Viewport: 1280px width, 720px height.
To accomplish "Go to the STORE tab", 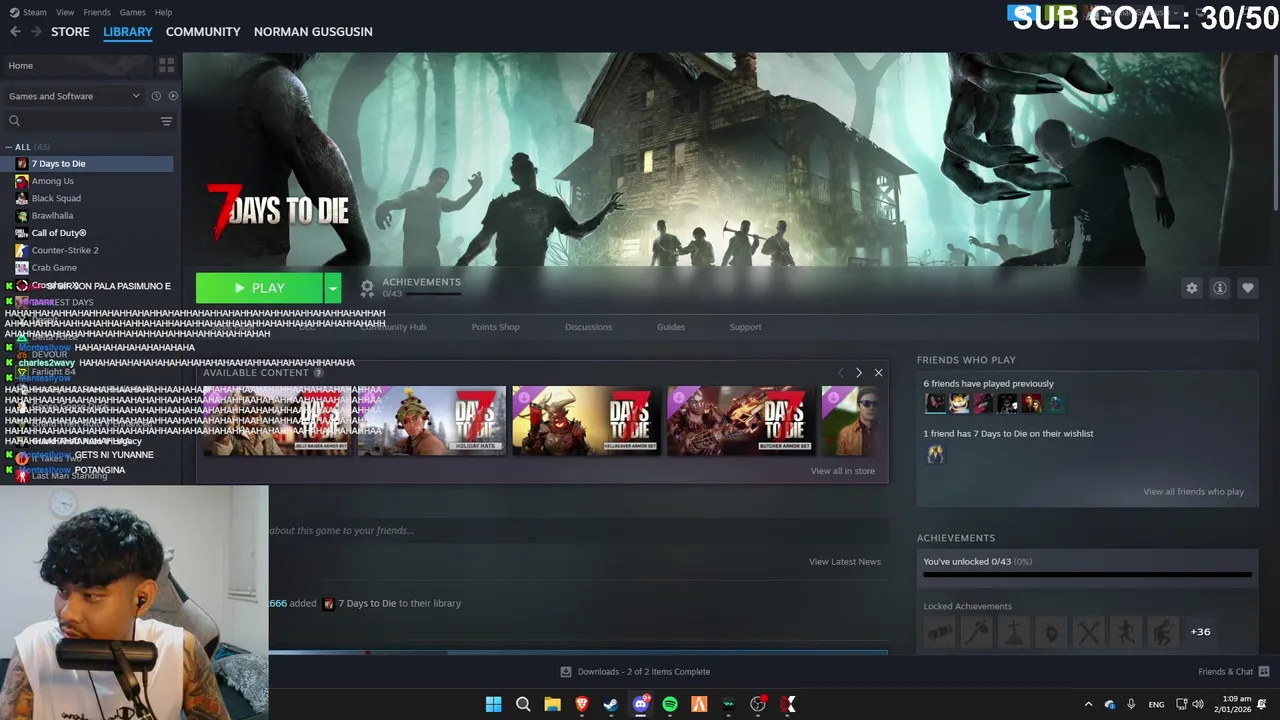I will point(70,32).
